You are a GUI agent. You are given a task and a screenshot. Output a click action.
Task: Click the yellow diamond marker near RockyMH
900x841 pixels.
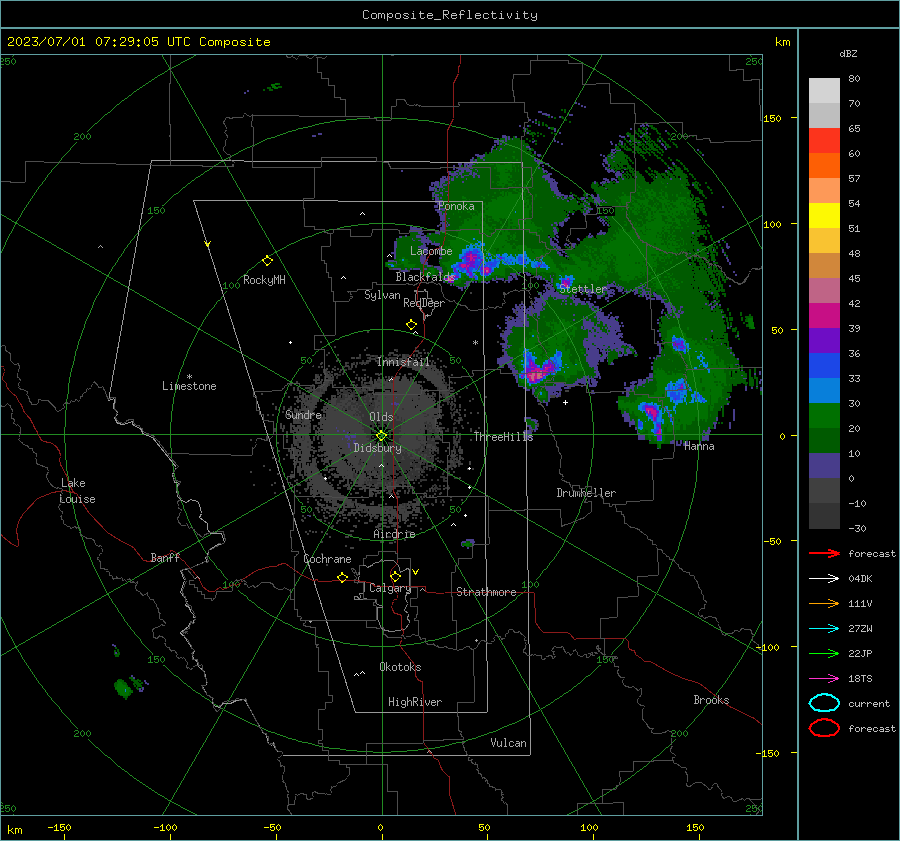pos(267,261)
